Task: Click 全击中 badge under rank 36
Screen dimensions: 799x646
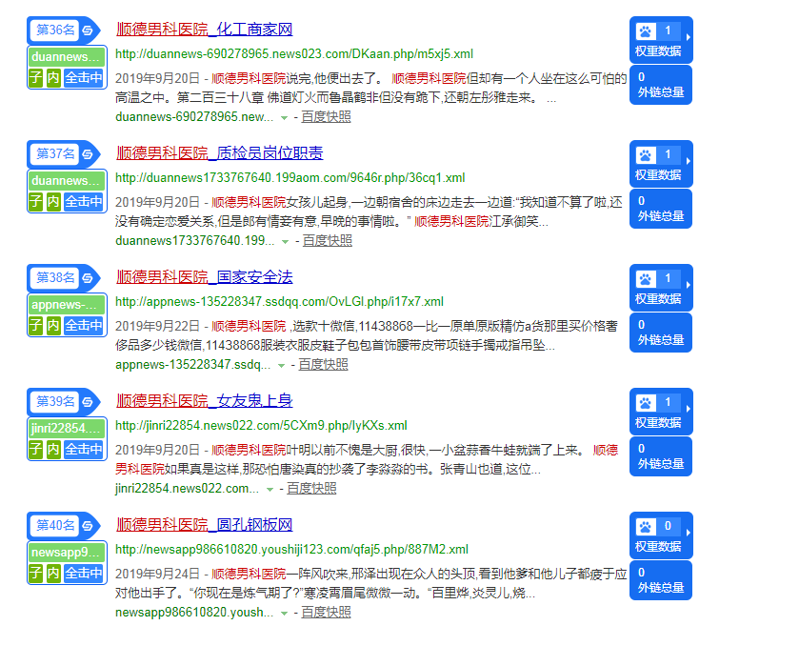Action: tap(84, 78)
